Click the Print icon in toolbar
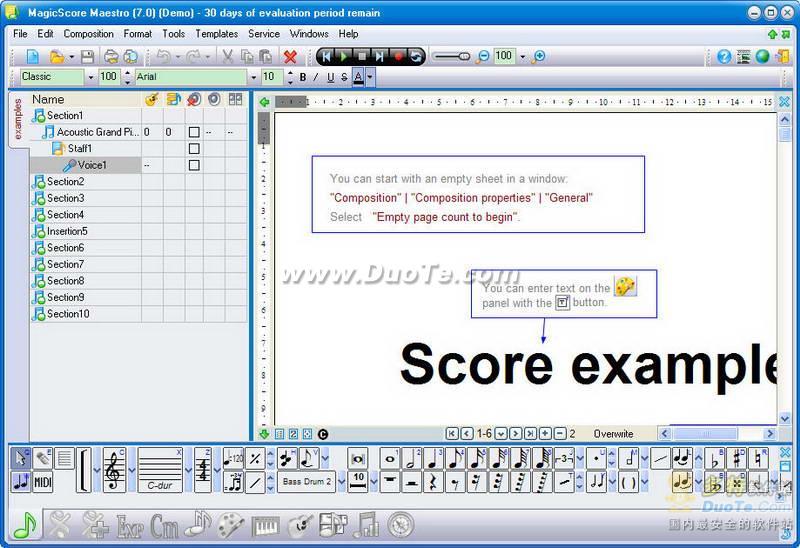 (x=111, y=56)
